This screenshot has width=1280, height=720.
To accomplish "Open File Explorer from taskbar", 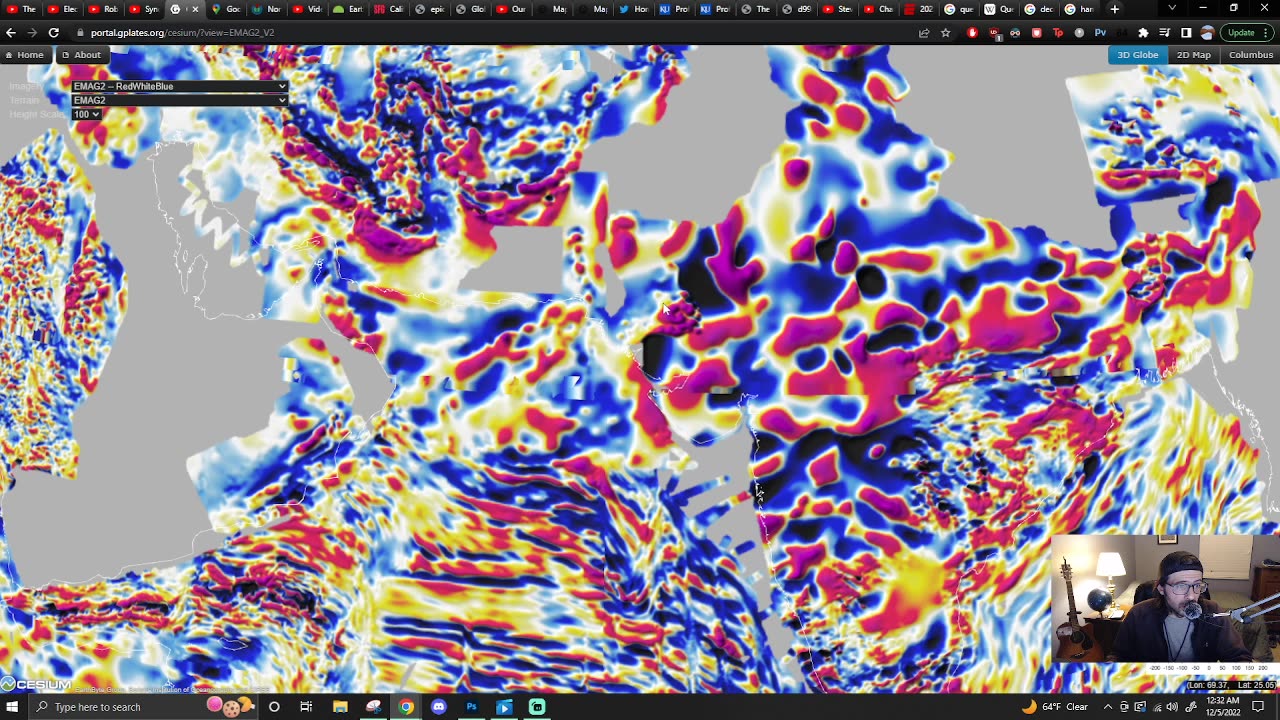I will point(340,707).
